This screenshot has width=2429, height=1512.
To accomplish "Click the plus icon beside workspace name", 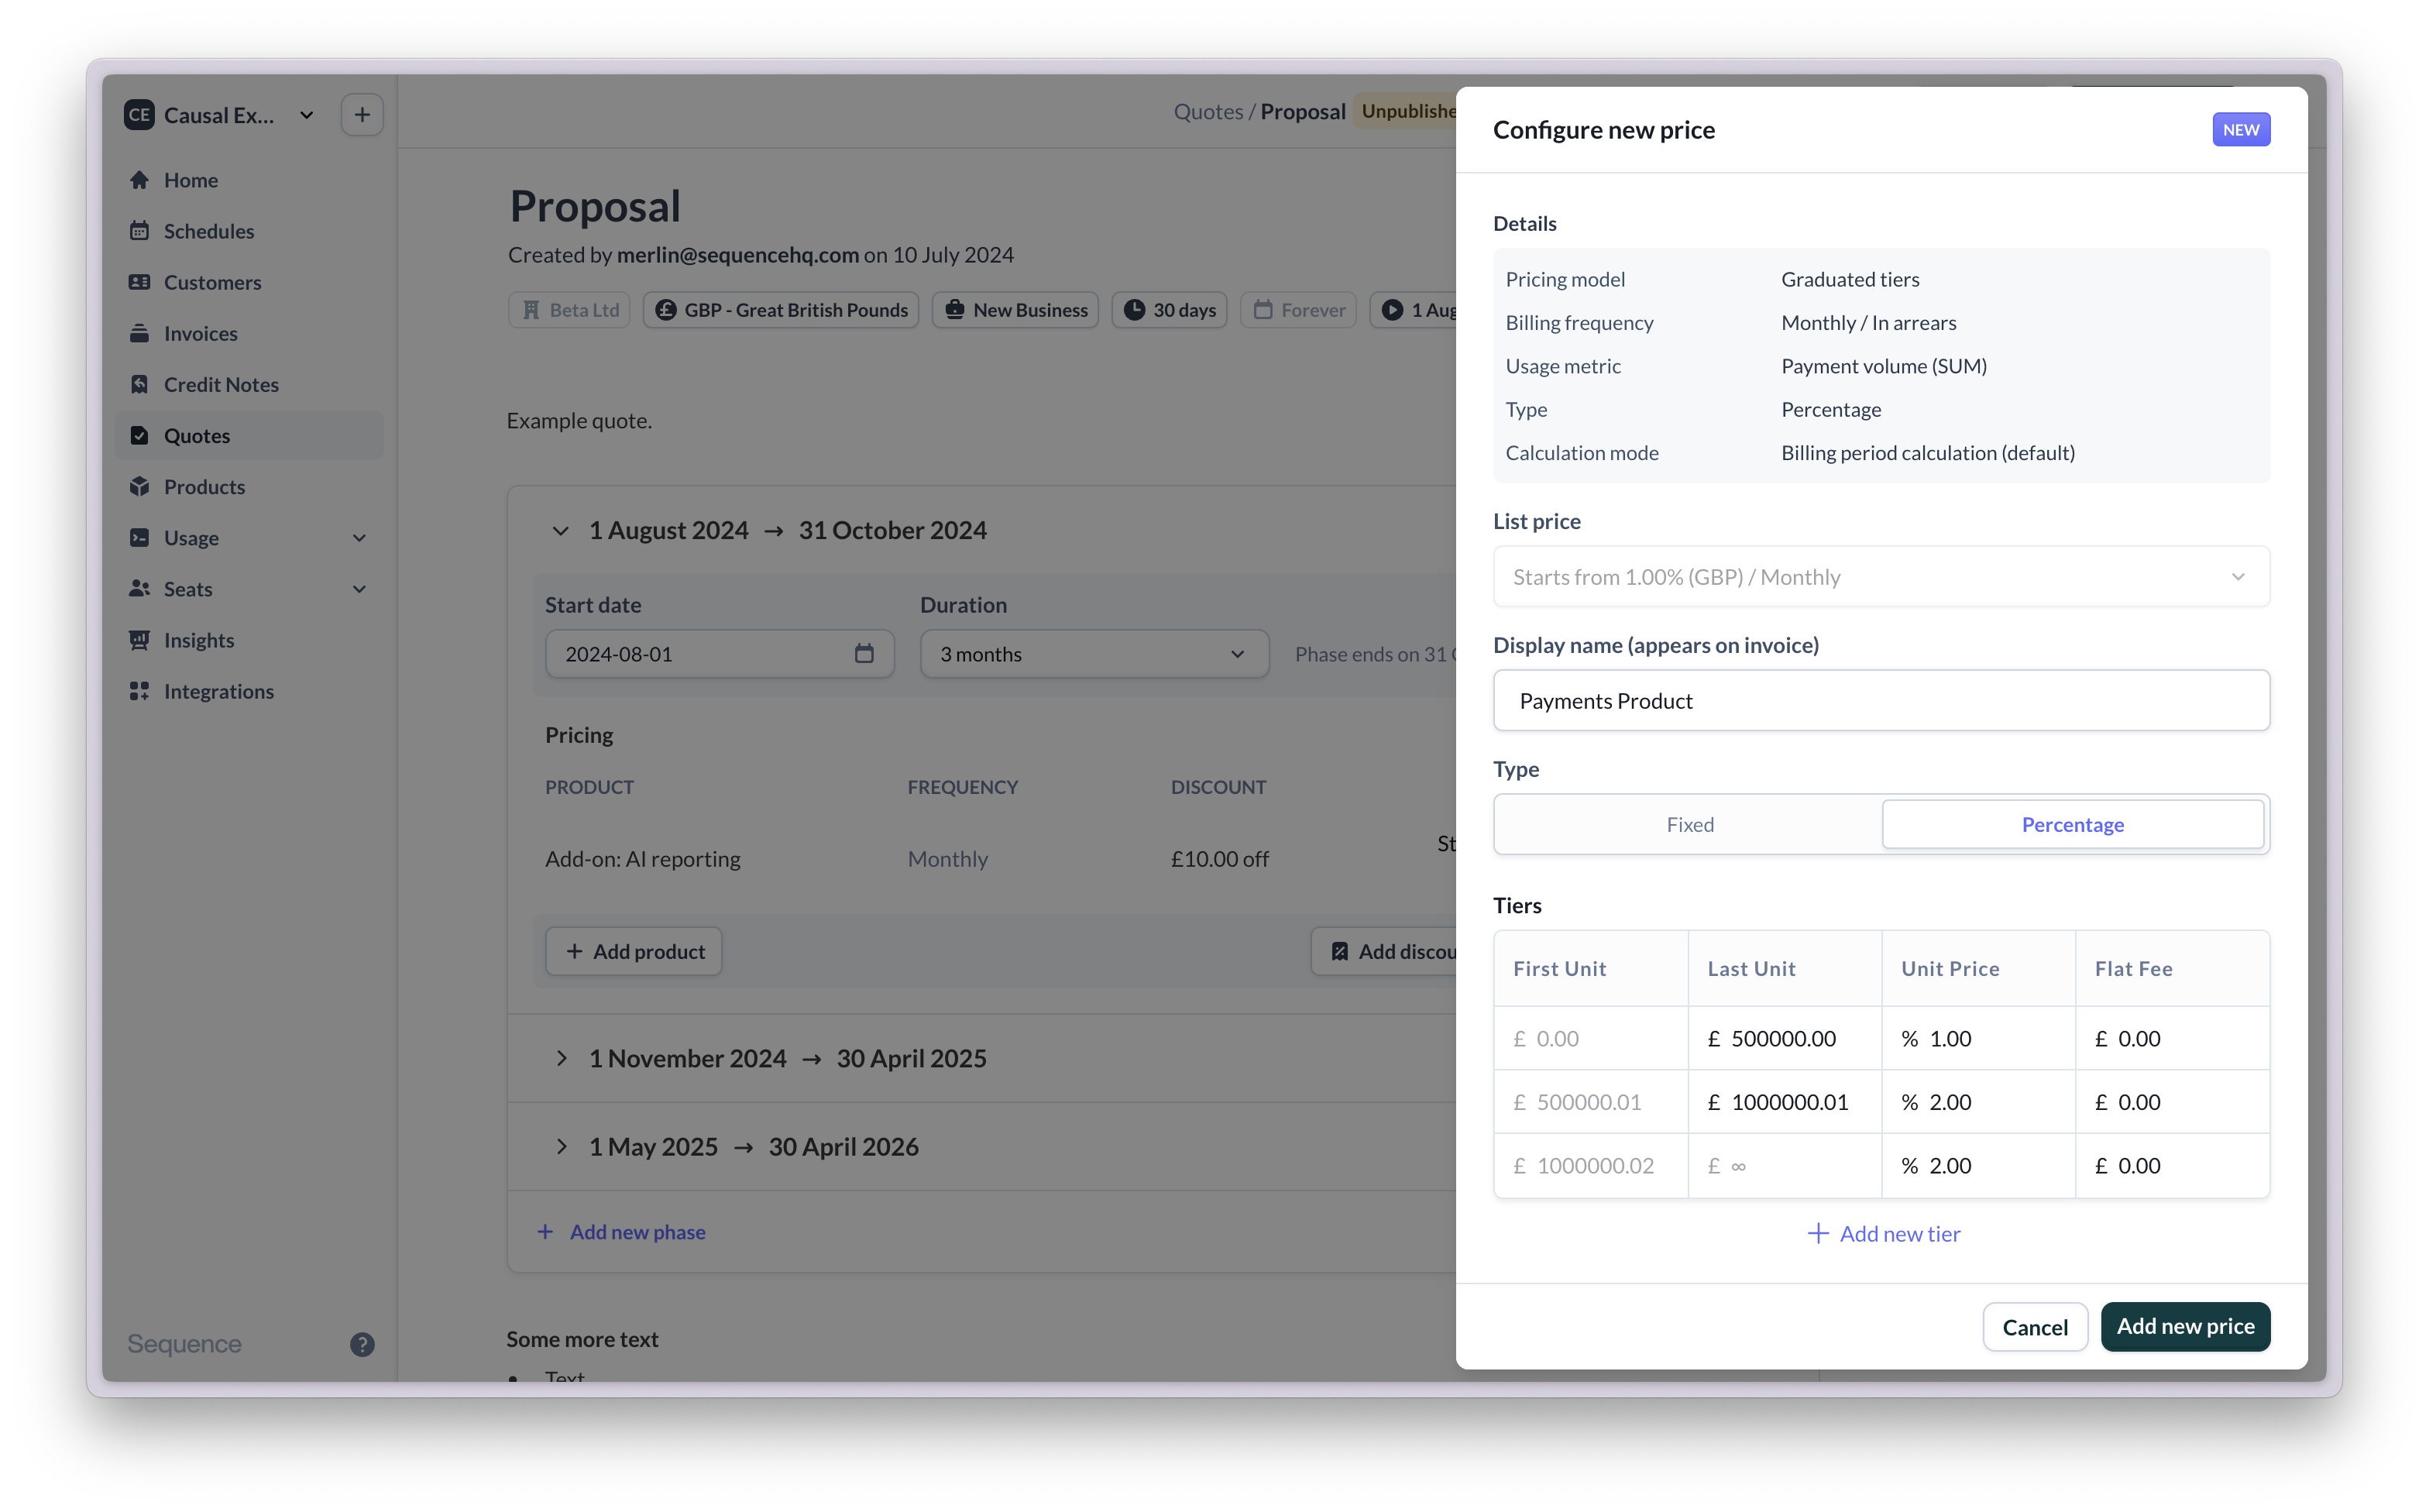I will (362, 115).
